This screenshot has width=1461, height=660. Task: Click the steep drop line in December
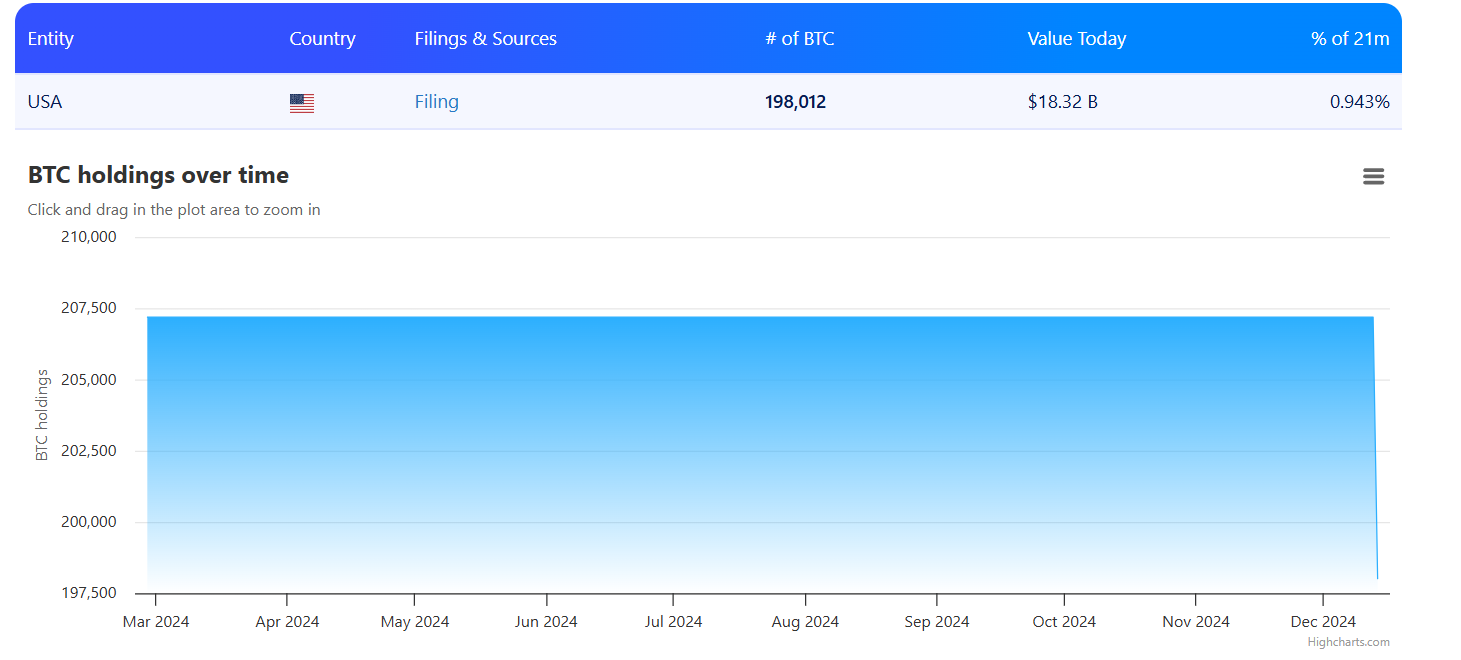click(1376, 450)
